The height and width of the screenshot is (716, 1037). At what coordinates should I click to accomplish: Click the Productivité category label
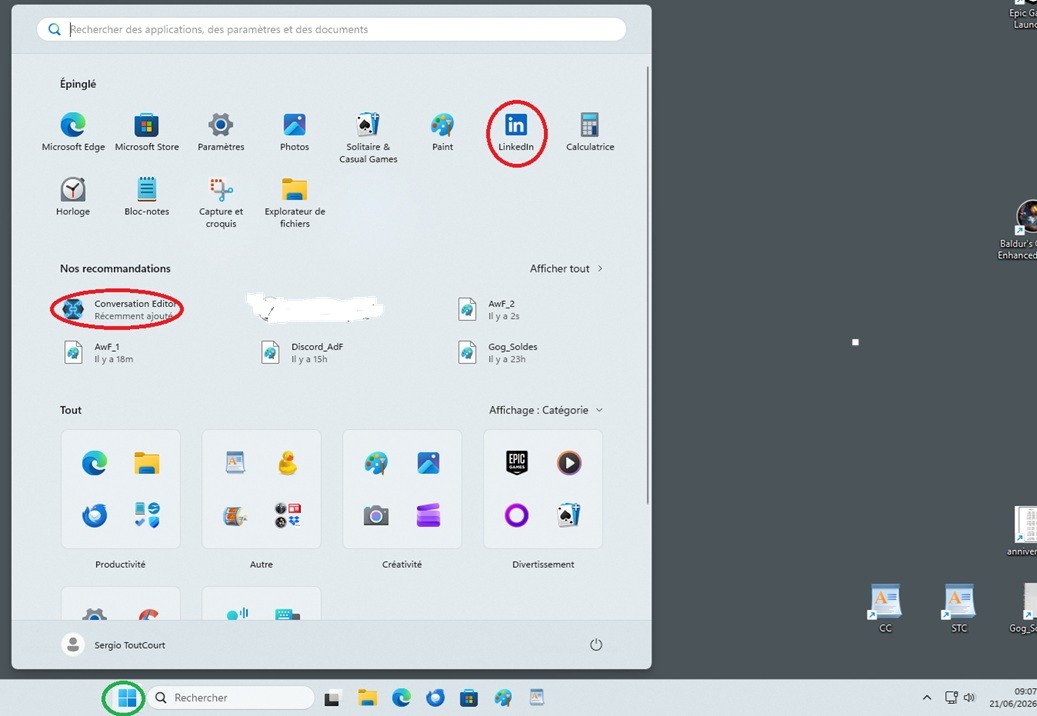click(120, 565)
